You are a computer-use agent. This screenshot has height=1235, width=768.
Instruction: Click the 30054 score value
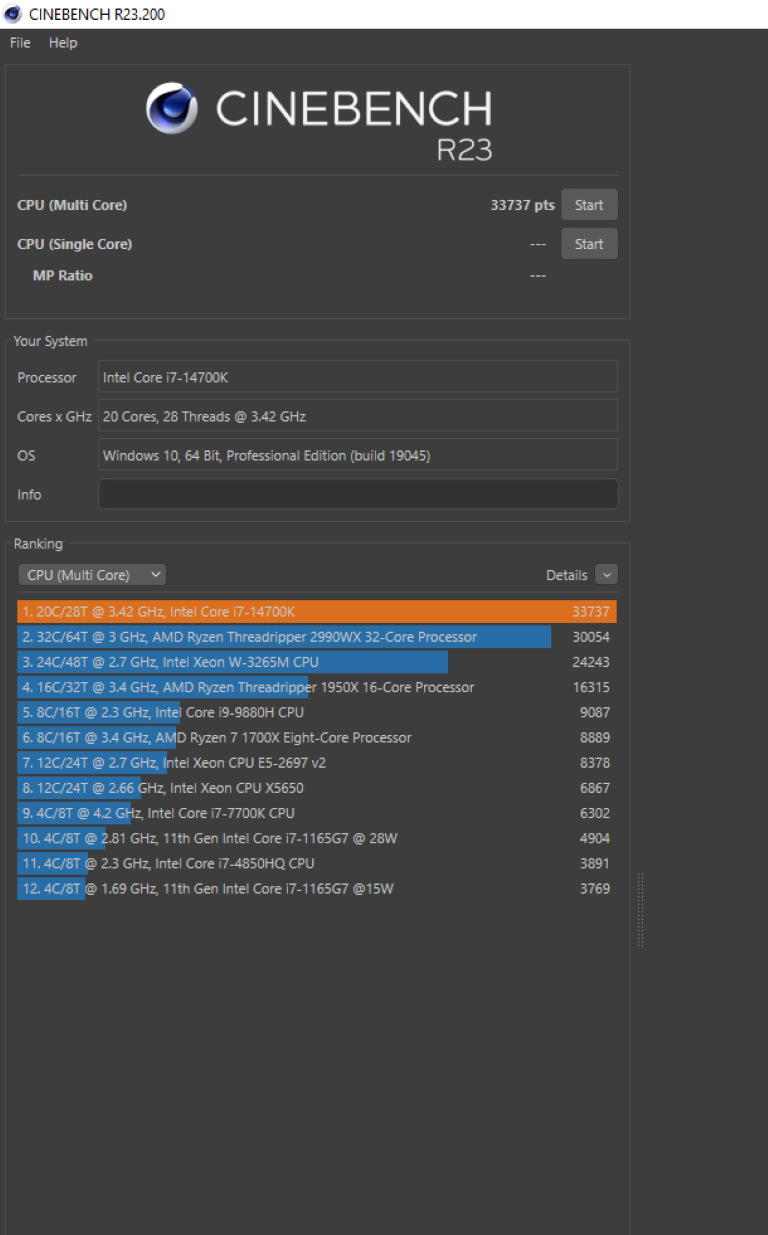590,637
